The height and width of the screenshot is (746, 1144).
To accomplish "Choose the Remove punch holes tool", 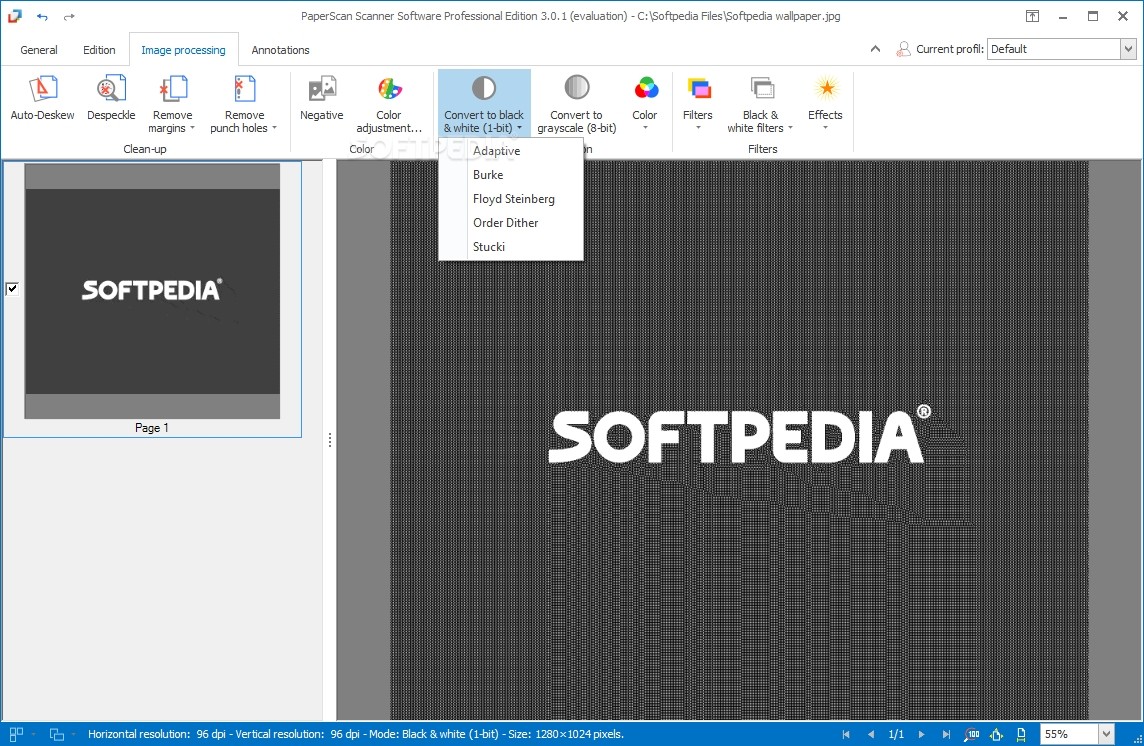I will [244, 103].
